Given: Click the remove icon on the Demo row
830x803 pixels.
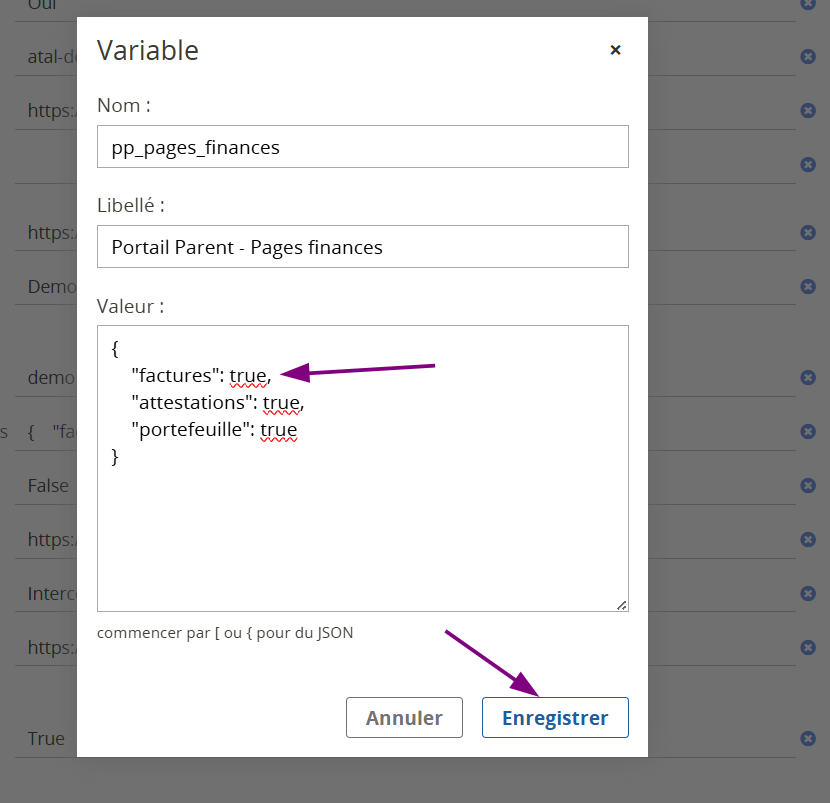Looking at the screenshot, I should [808, 286].
